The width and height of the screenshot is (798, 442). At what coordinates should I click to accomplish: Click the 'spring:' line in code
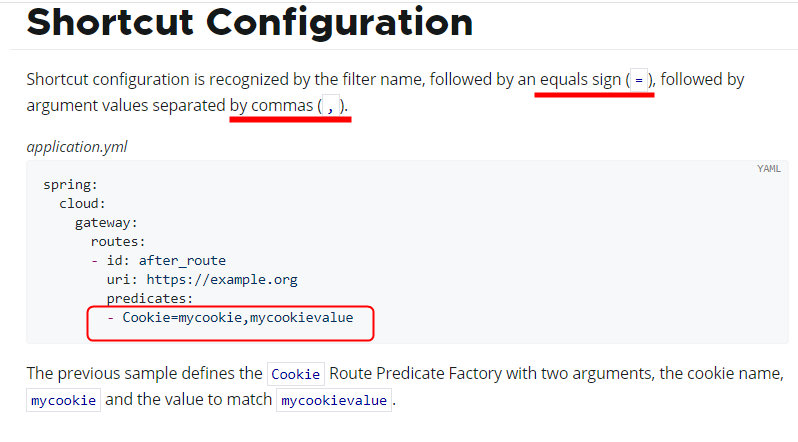click(x=69, y=185)
